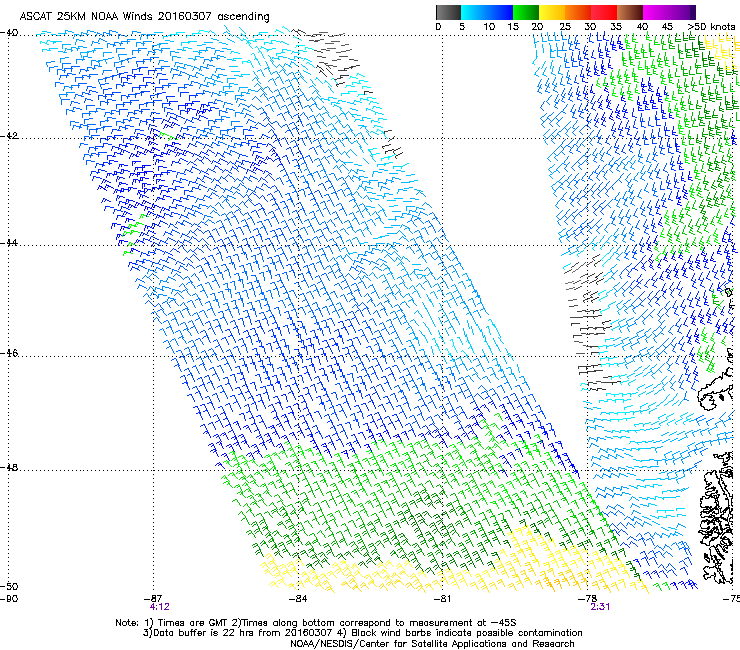Click the '-84' longitude label
The width and height of the screenshot is (740, 650).
pos(298,599)
